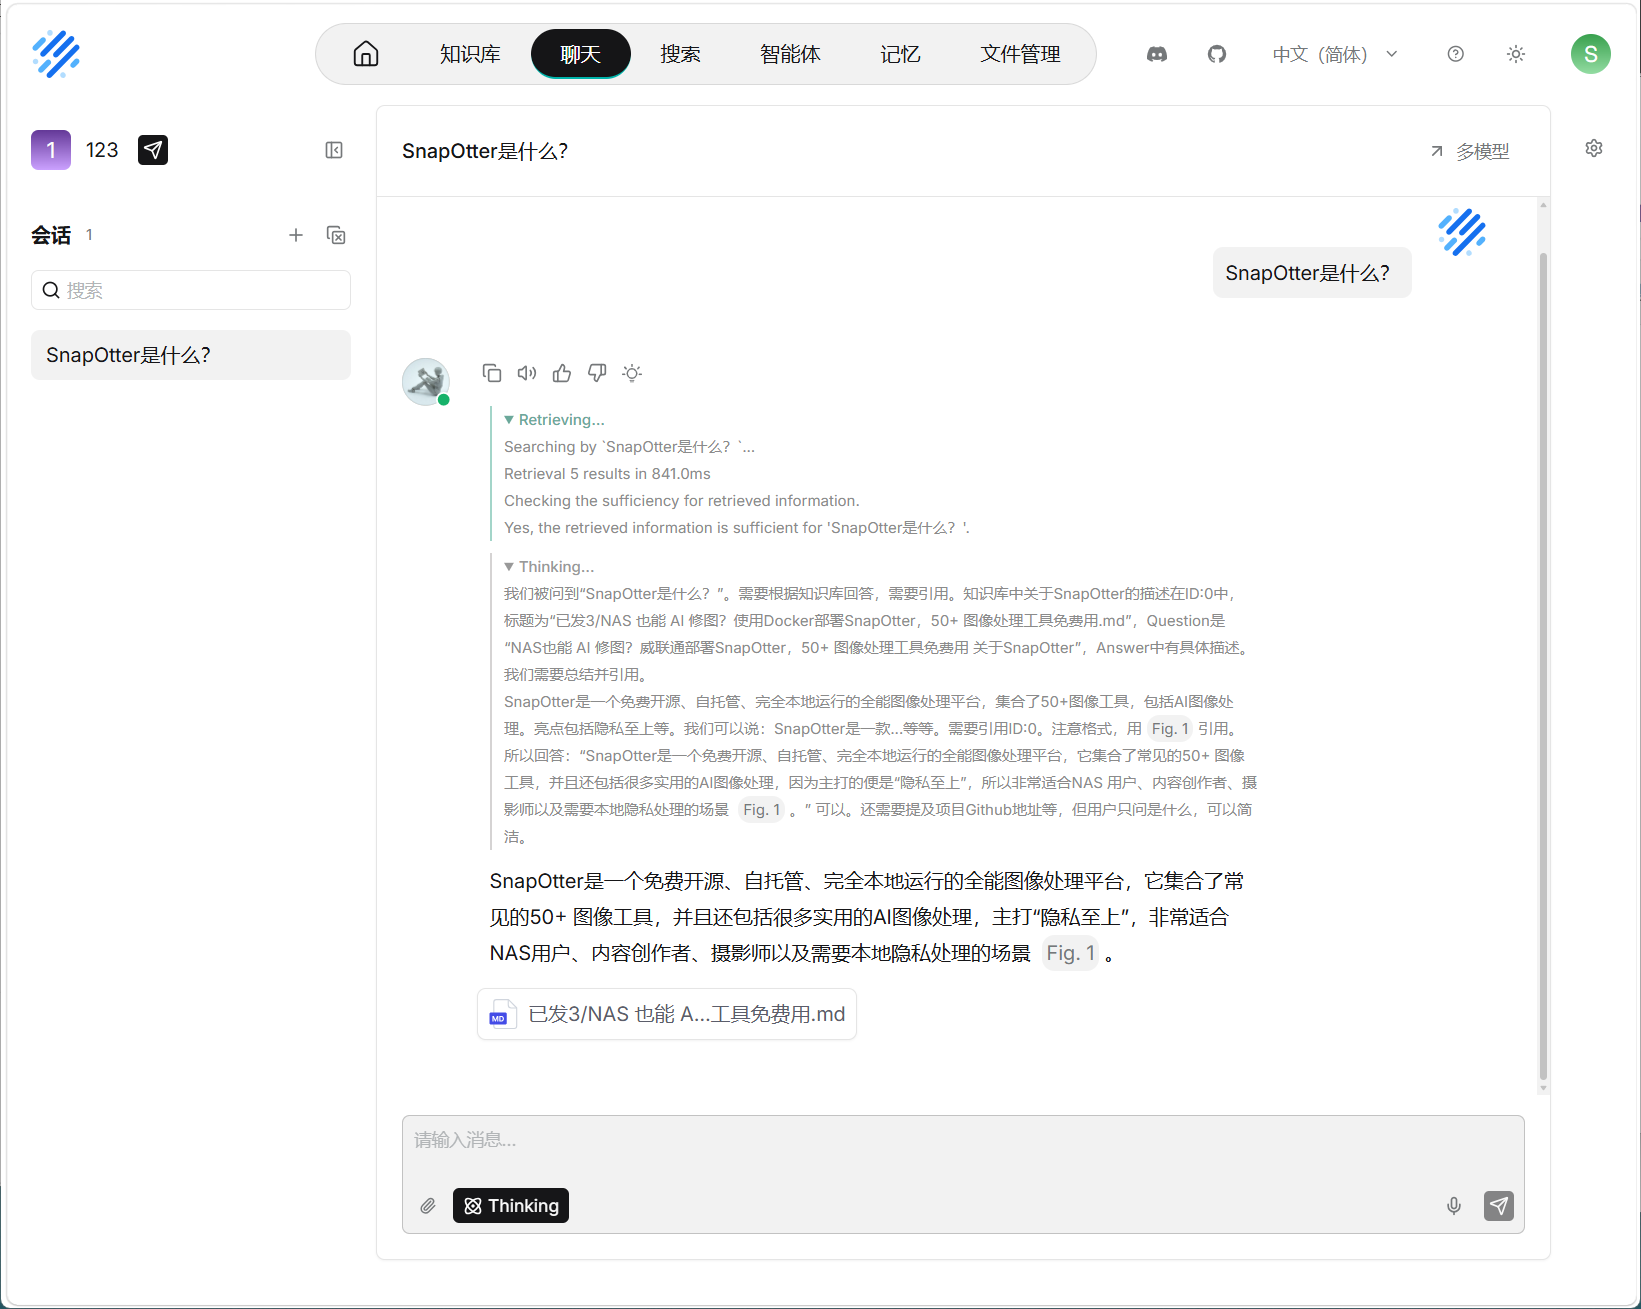Viewport: 1641px width, 1309px height.
Task: Click the scrollbar down arrow in chat
Action: (1543, 1088)
